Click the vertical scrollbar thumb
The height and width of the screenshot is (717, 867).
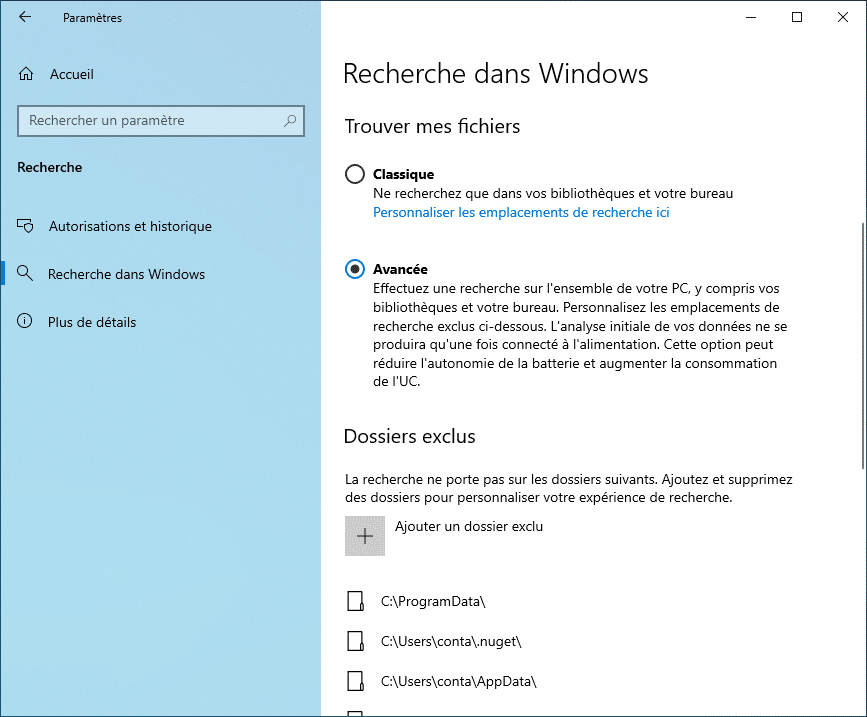[x=863, y=346]
